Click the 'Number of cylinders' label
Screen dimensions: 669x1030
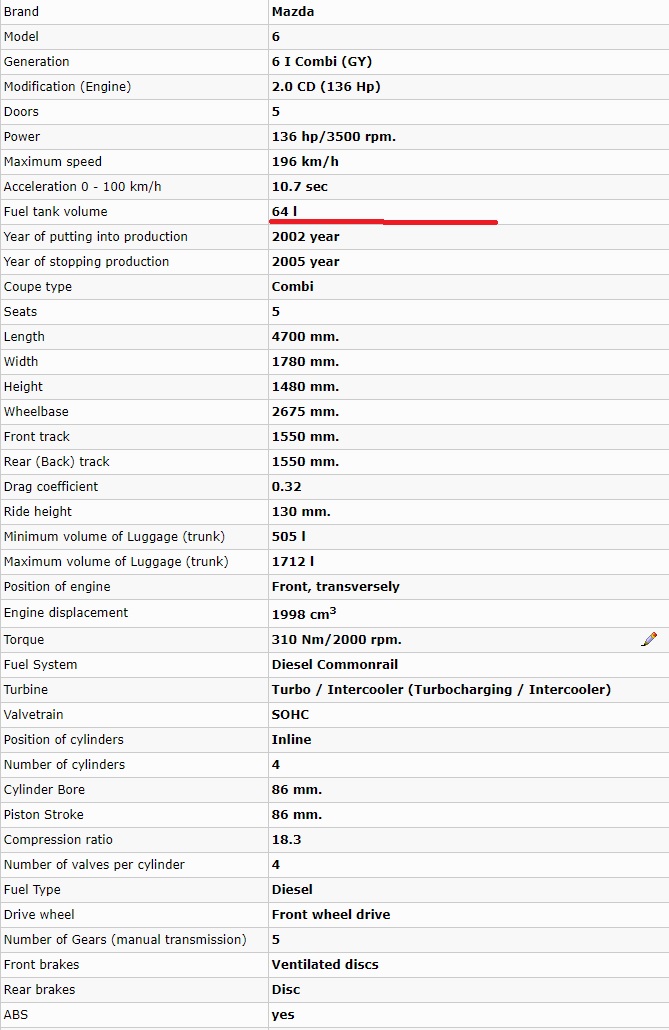pos(64,765)
